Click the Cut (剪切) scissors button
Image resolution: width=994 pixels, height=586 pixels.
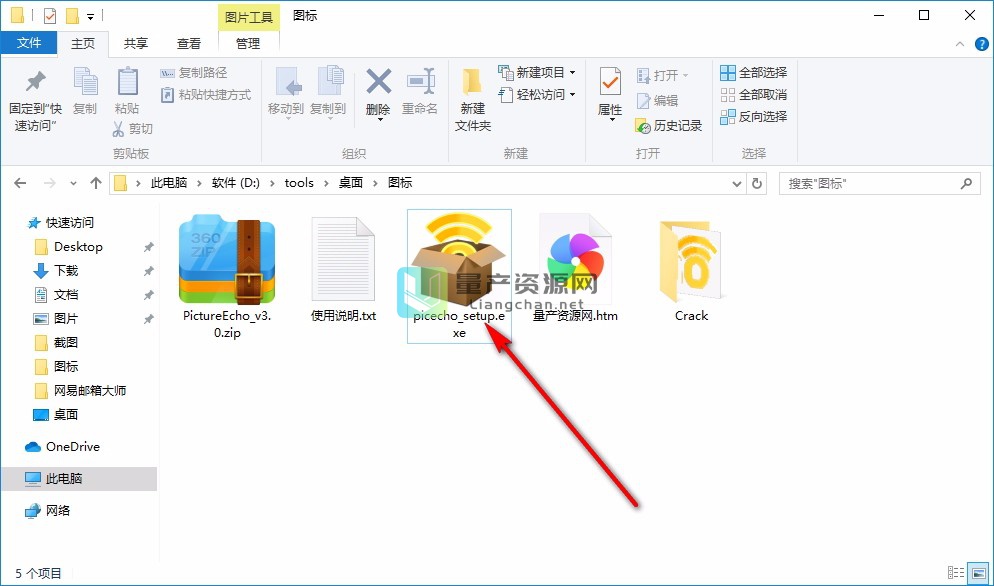pos(133,129)
